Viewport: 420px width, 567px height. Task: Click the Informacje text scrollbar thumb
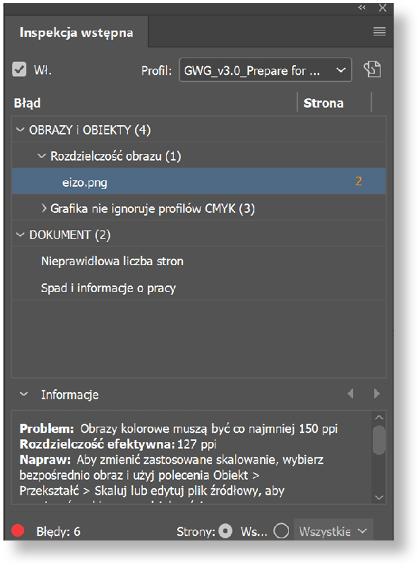(379, 440)
